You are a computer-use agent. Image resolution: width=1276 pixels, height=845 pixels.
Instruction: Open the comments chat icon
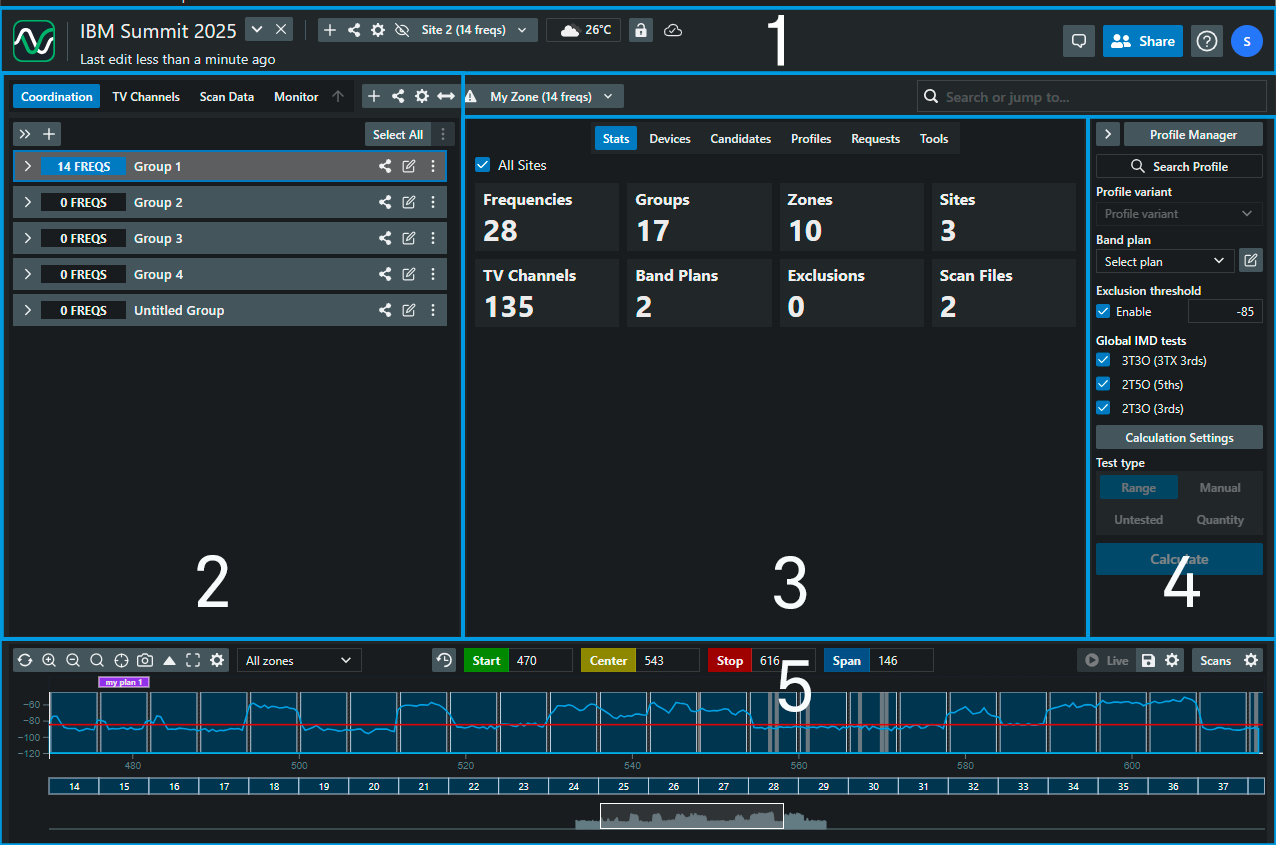(1079, 41)
